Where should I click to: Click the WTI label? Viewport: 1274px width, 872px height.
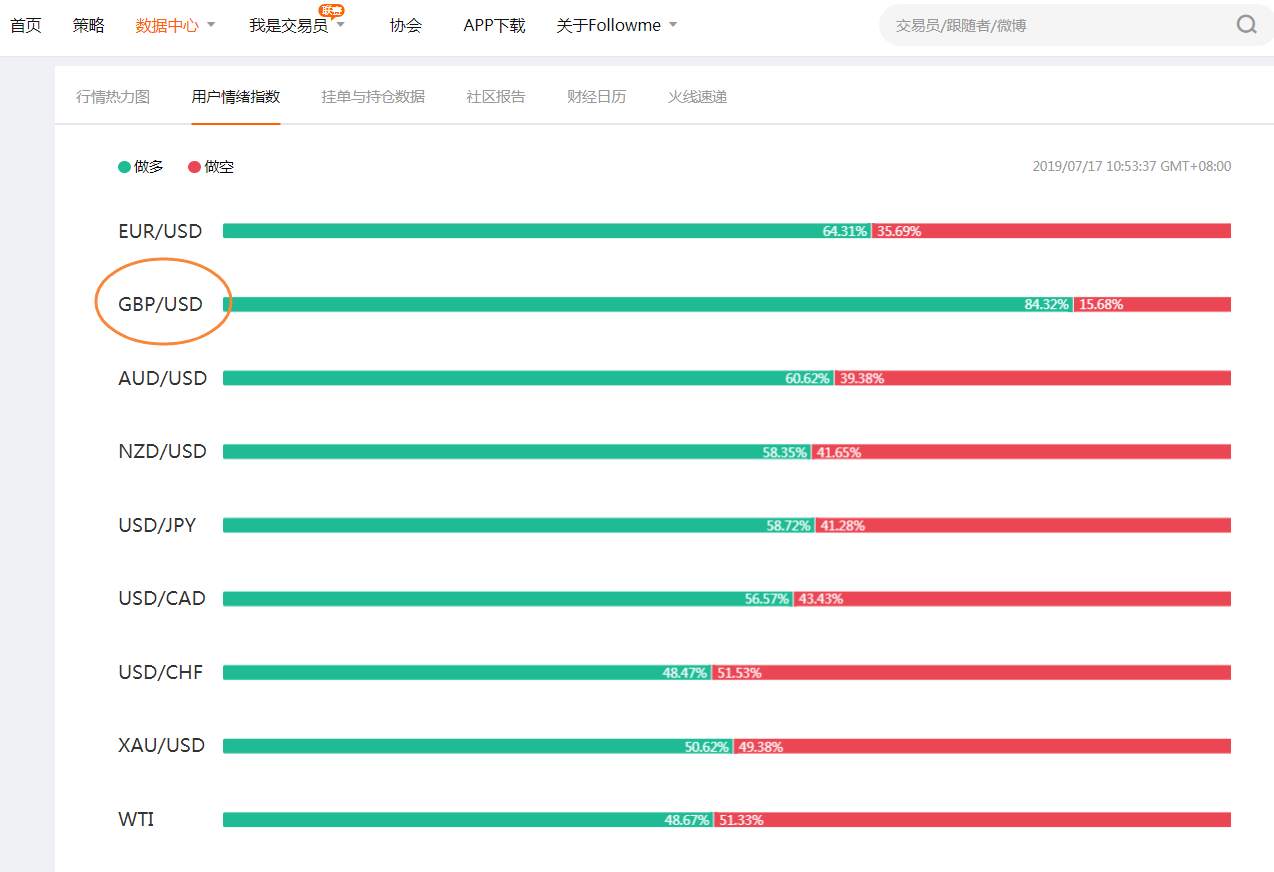pyautogui.click(x=136, y=819)
